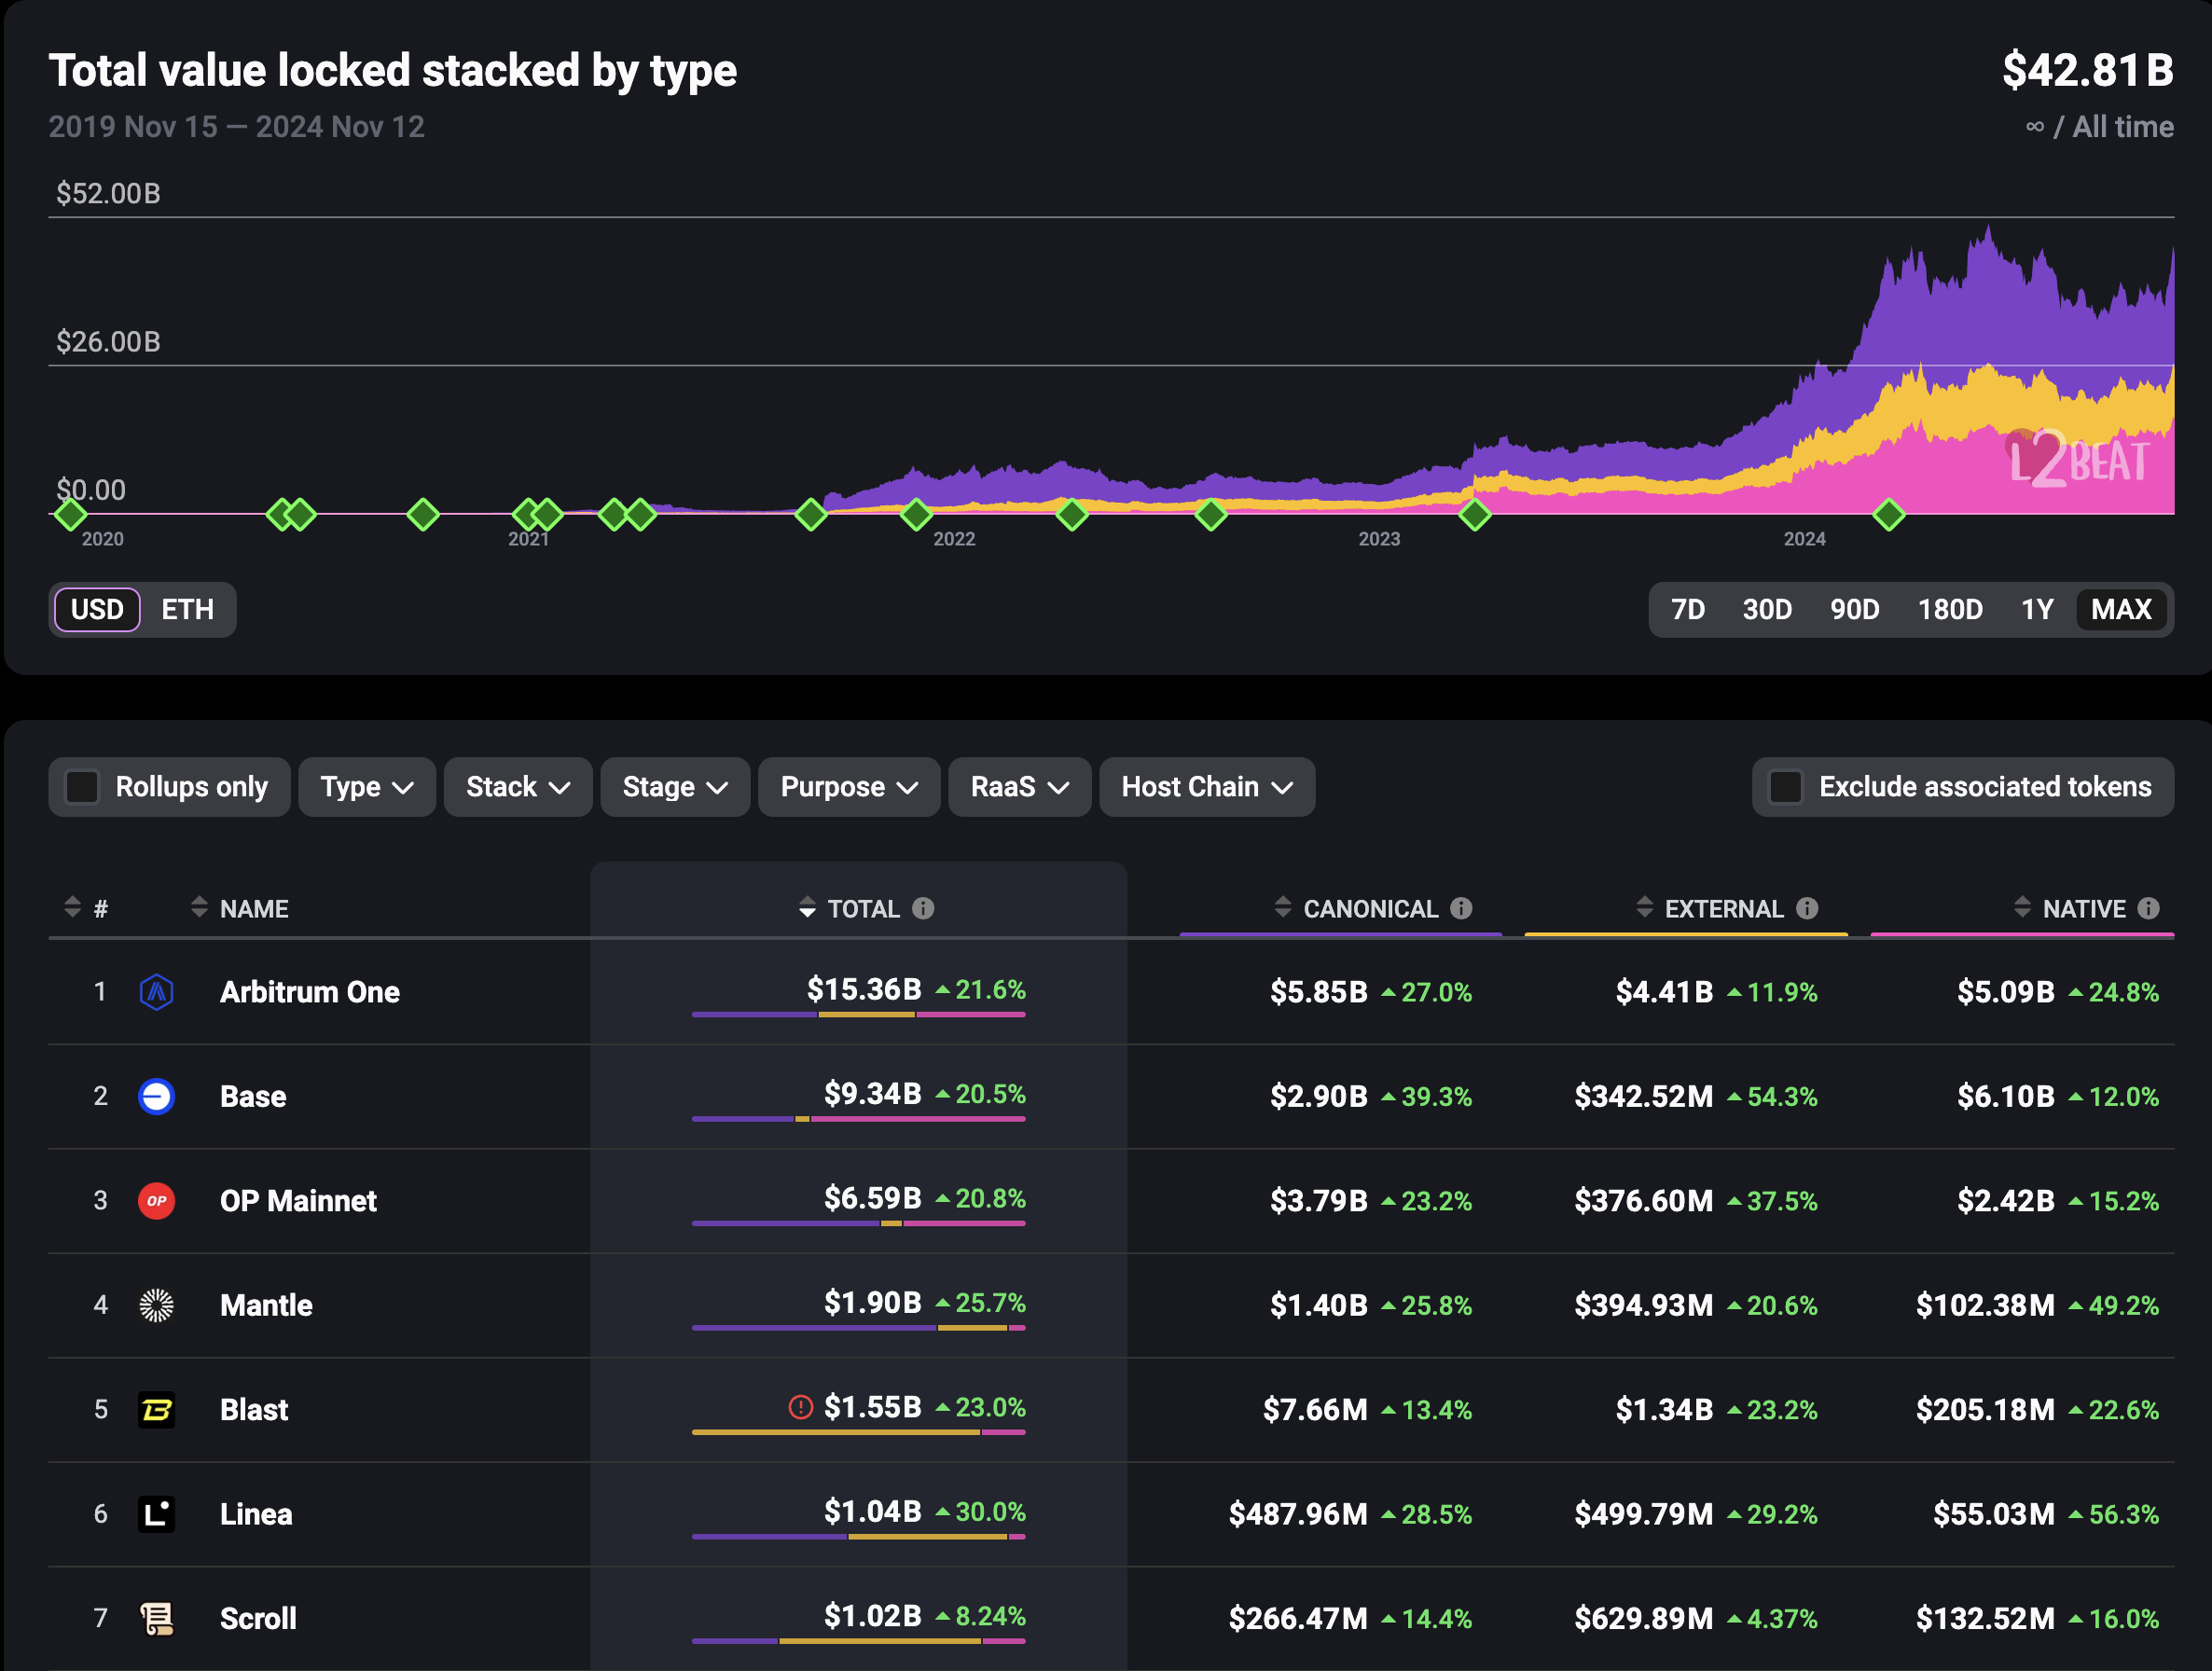Switch chart currency to ETH
2212x1671 pixels.
pyautogui.click(x=187, y=609)
